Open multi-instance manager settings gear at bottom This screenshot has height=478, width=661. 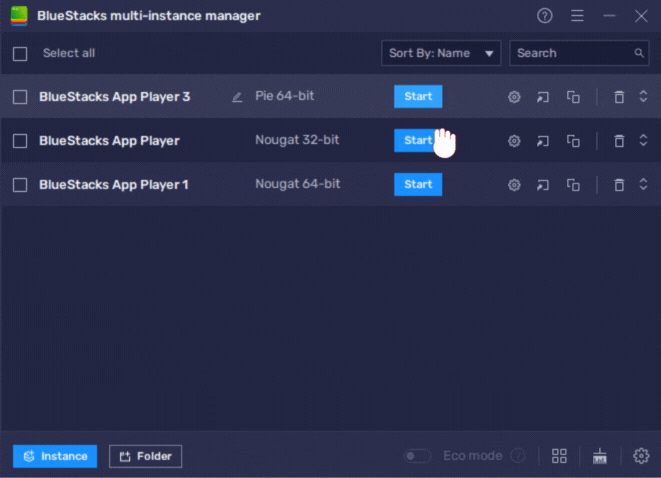click(x=641, y=456)
